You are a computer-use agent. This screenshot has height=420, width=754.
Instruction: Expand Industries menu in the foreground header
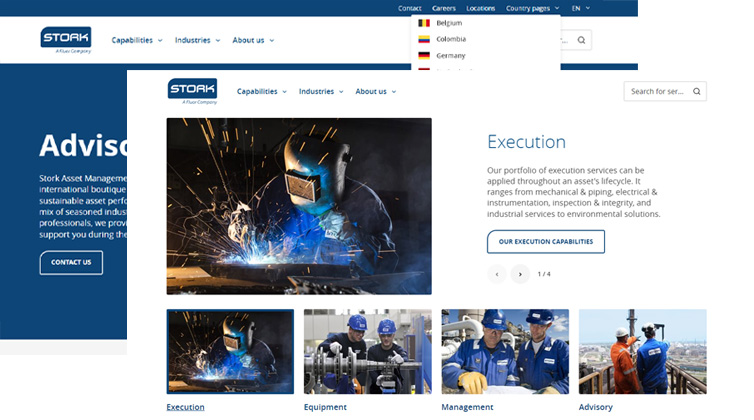pyautogui.click(x=321, y=91)
